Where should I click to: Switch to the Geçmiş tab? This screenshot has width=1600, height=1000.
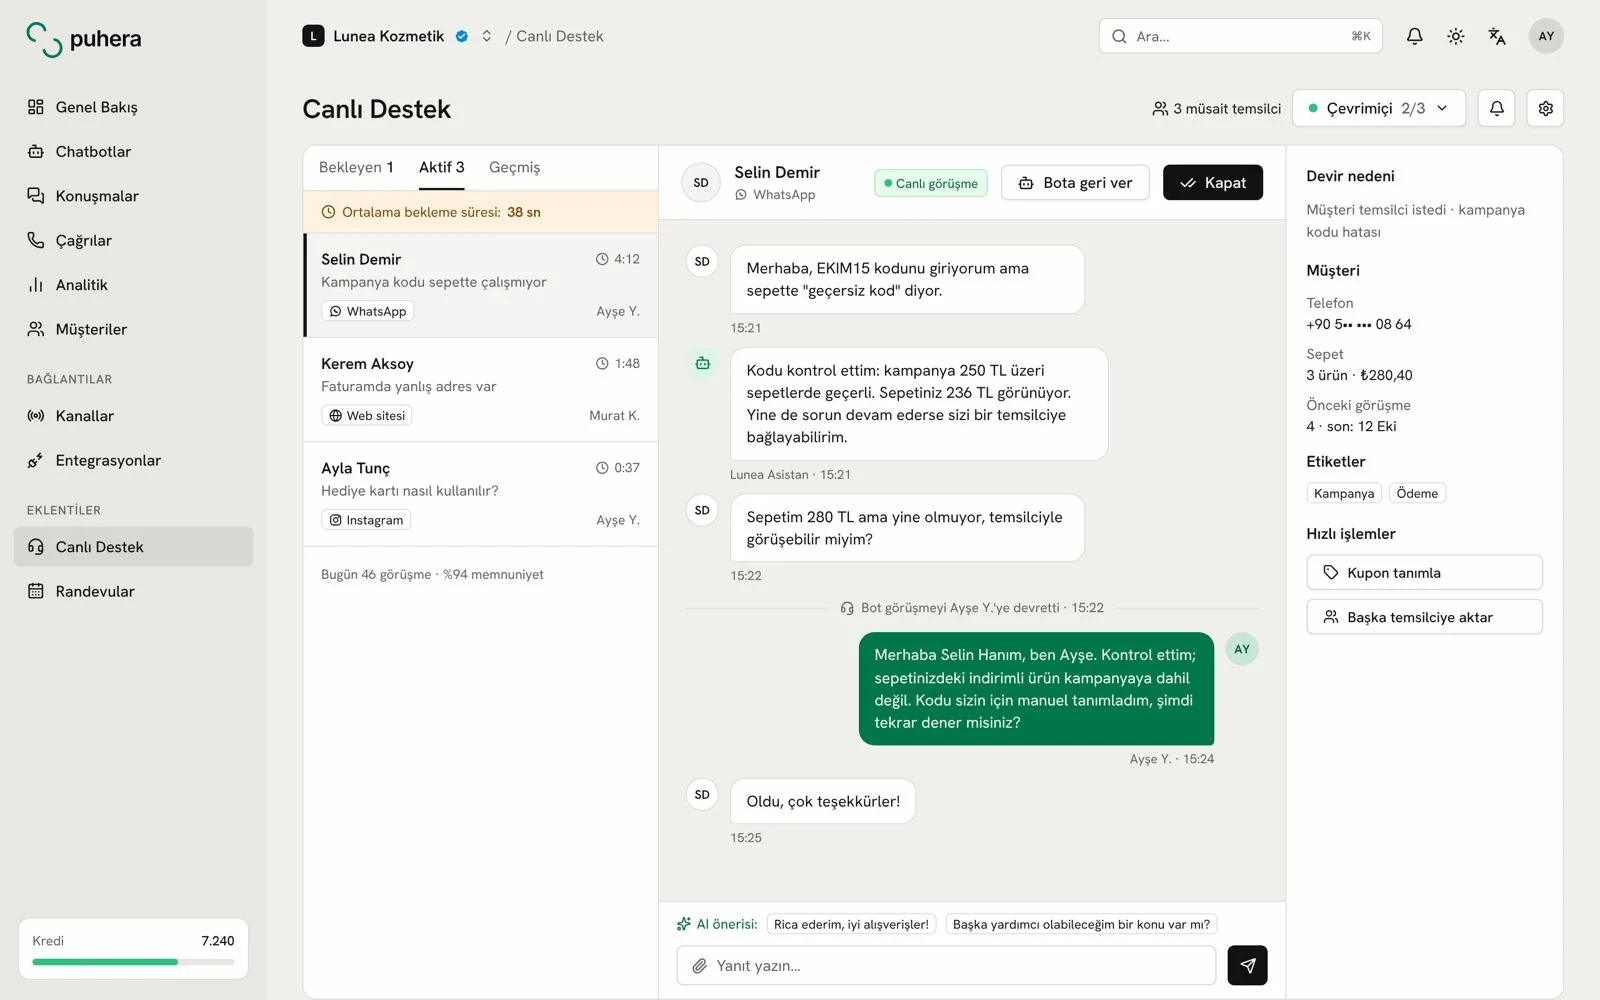click(514, 167)
